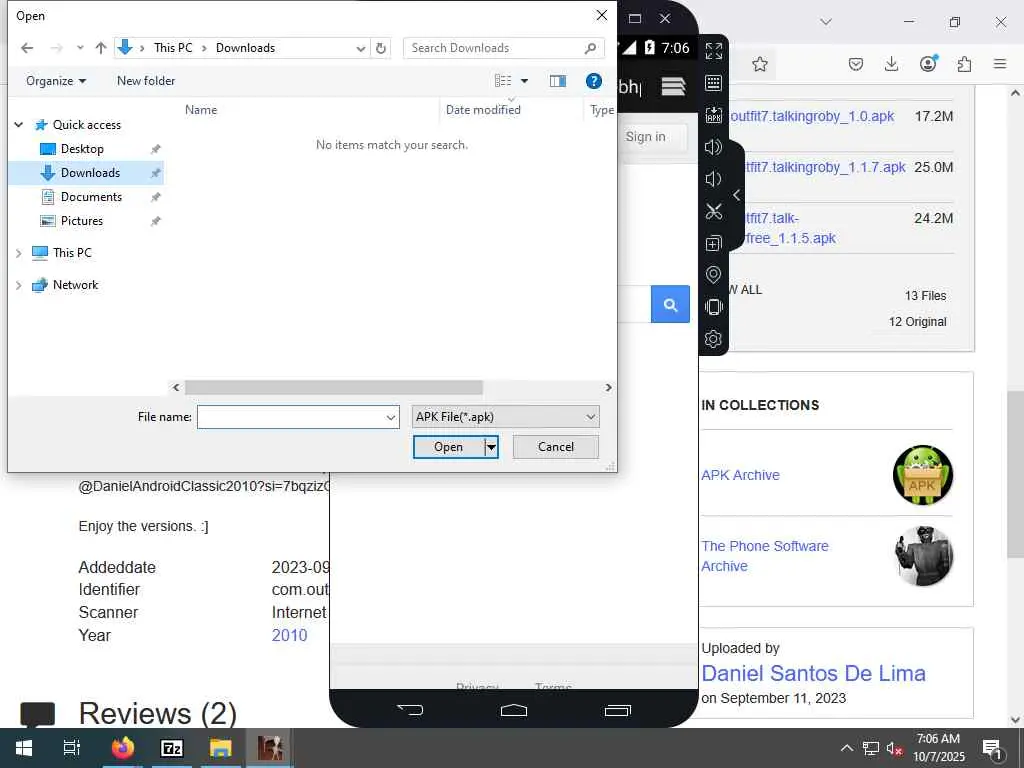Open the Open button's split arrow
The image size is (1024, 768).
491,447
